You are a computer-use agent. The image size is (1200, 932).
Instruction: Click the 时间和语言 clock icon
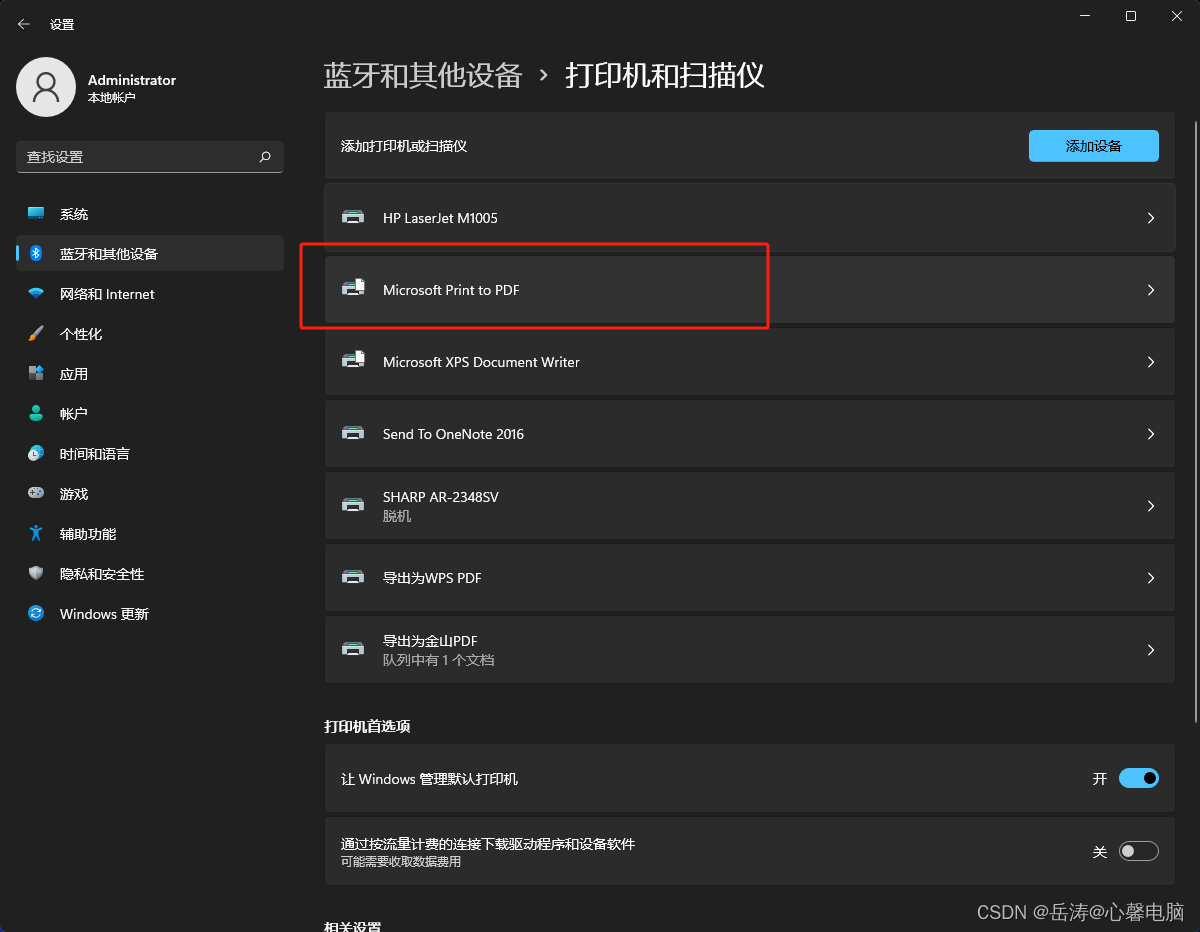(x=36, y=454)
